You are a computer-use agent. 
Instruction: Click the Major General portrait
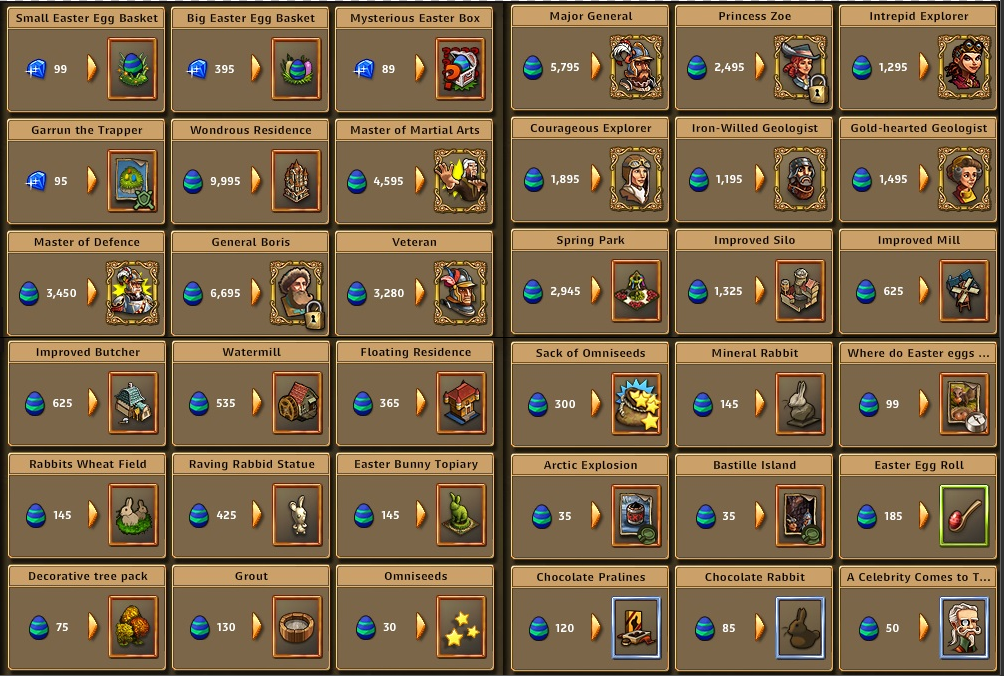click(636, 67)
